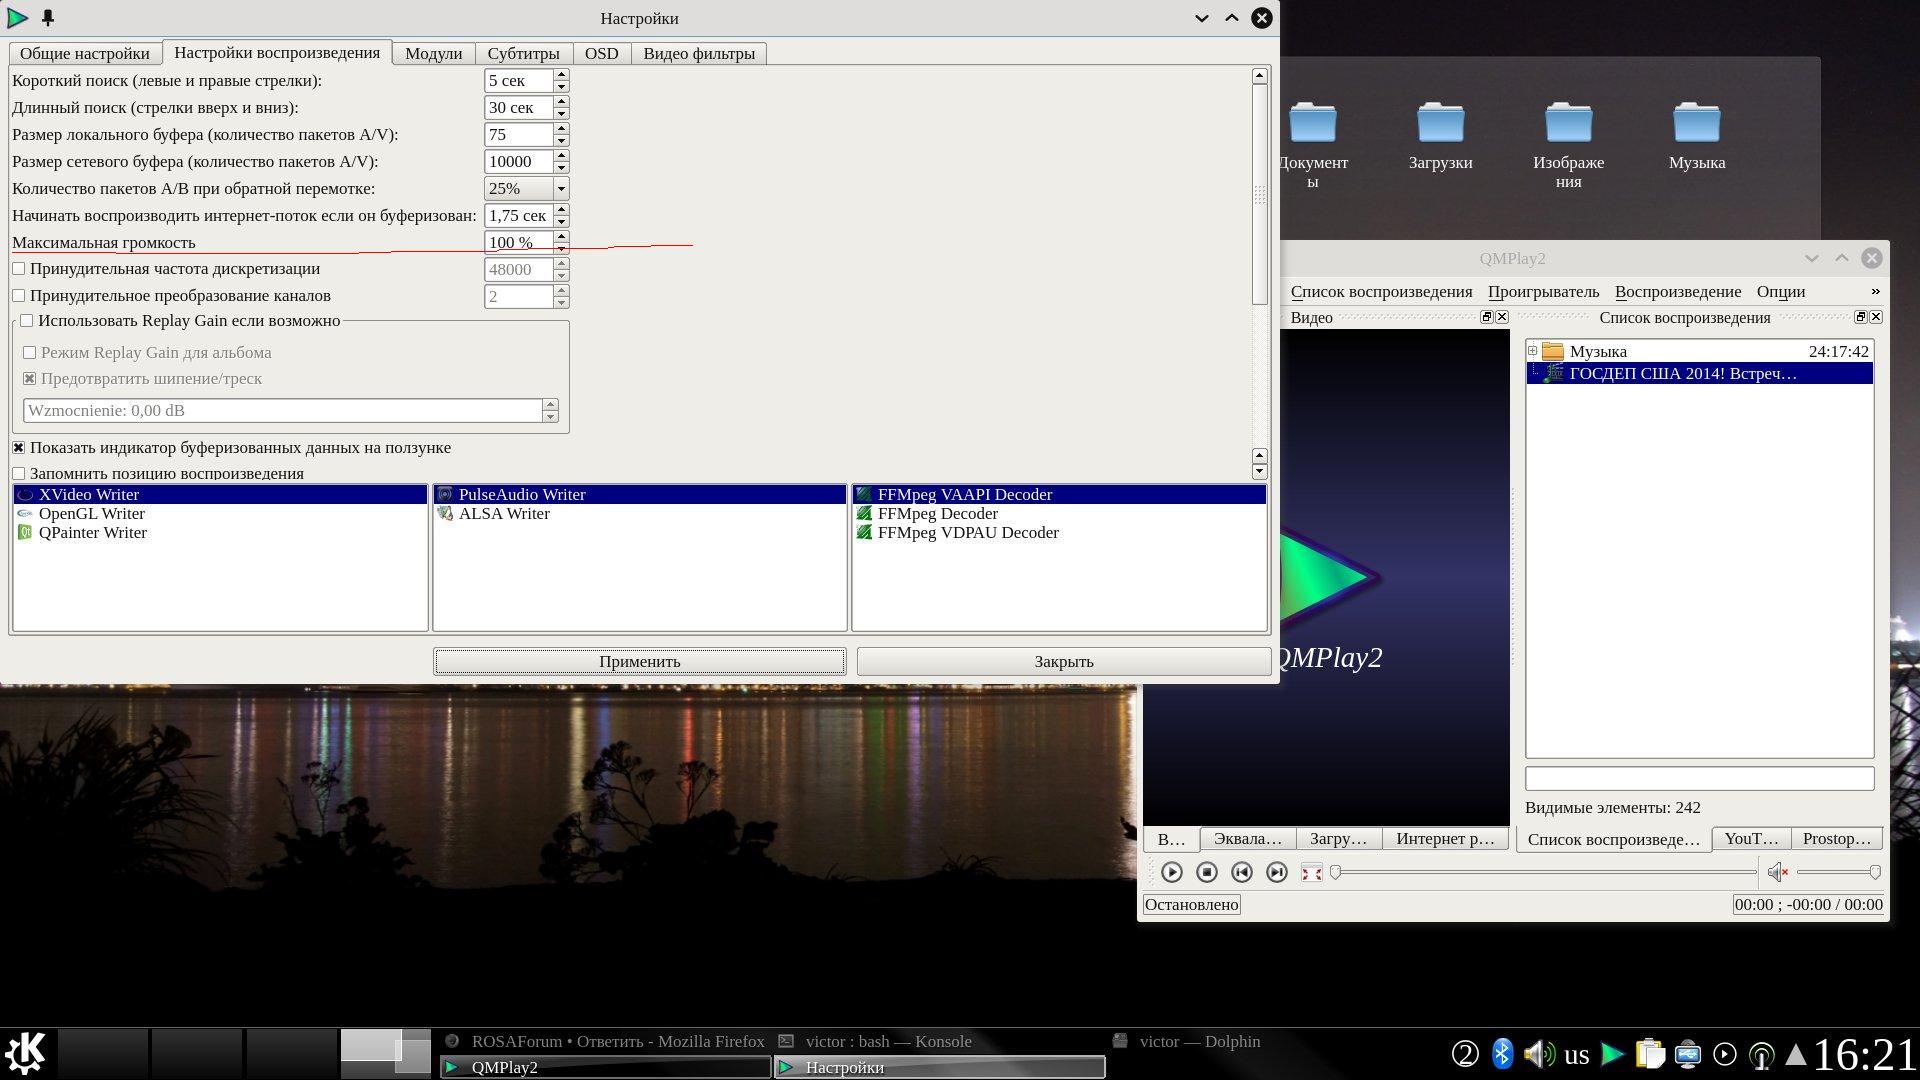Image resolution: width=1920 pixels, height=1080 pixels.
Task: Expand the Музыка folder in the playlist
Action: [1532, 351]
